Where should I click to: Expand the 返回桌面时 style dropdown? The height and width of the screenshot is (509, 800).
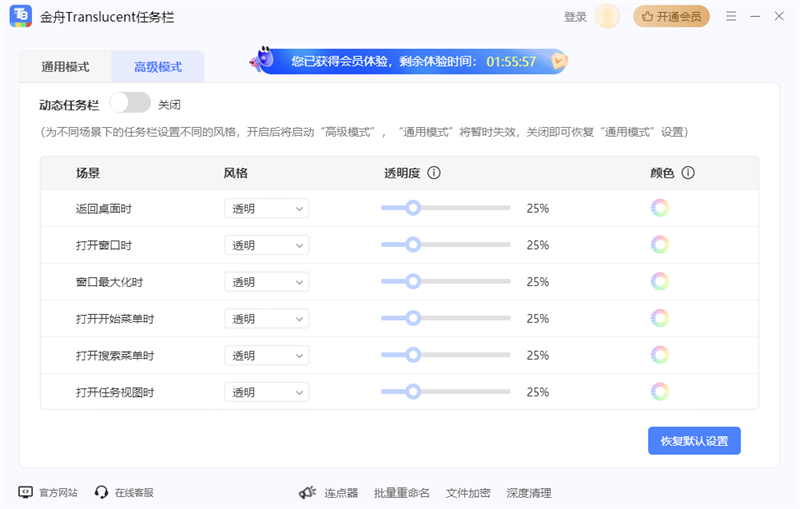266,208
